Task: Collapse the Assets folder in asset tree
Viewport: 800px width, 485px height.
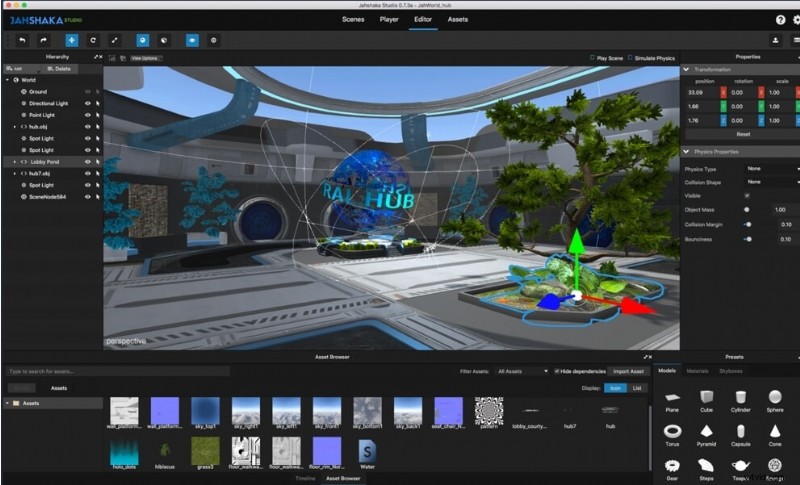Action: pyautogui.click(x=7, y=403)
